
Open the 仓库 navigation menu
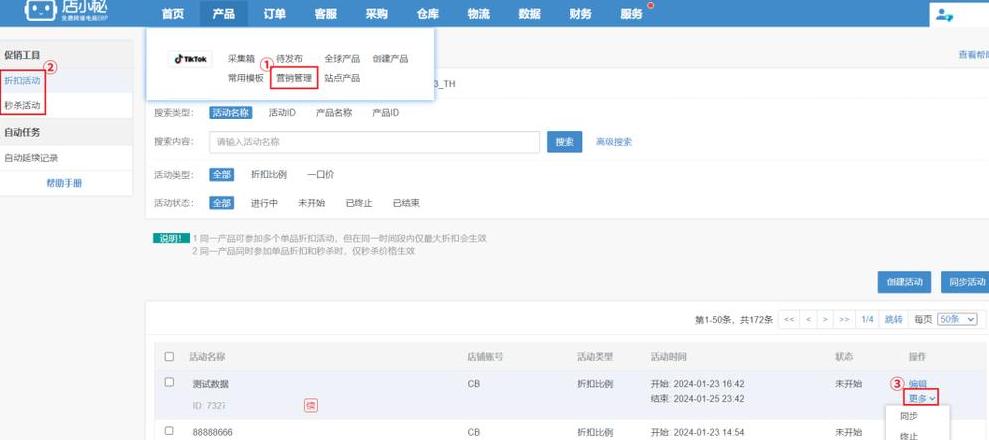point(428,14)
